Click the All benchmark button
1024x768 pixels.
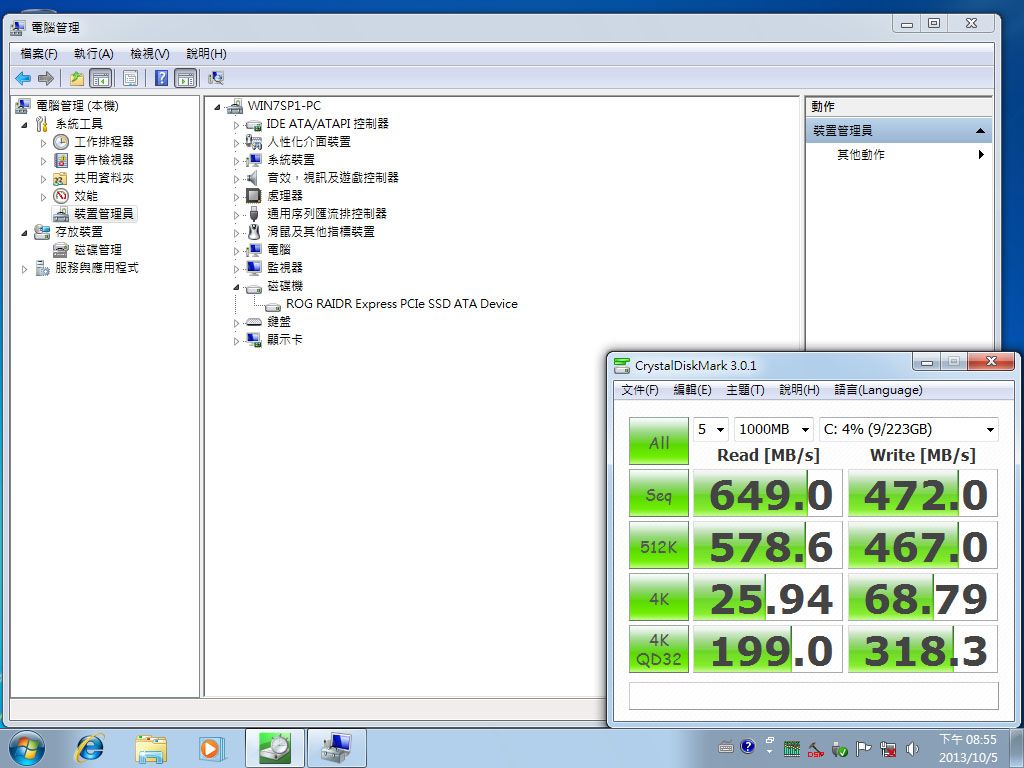click(658, 441)
